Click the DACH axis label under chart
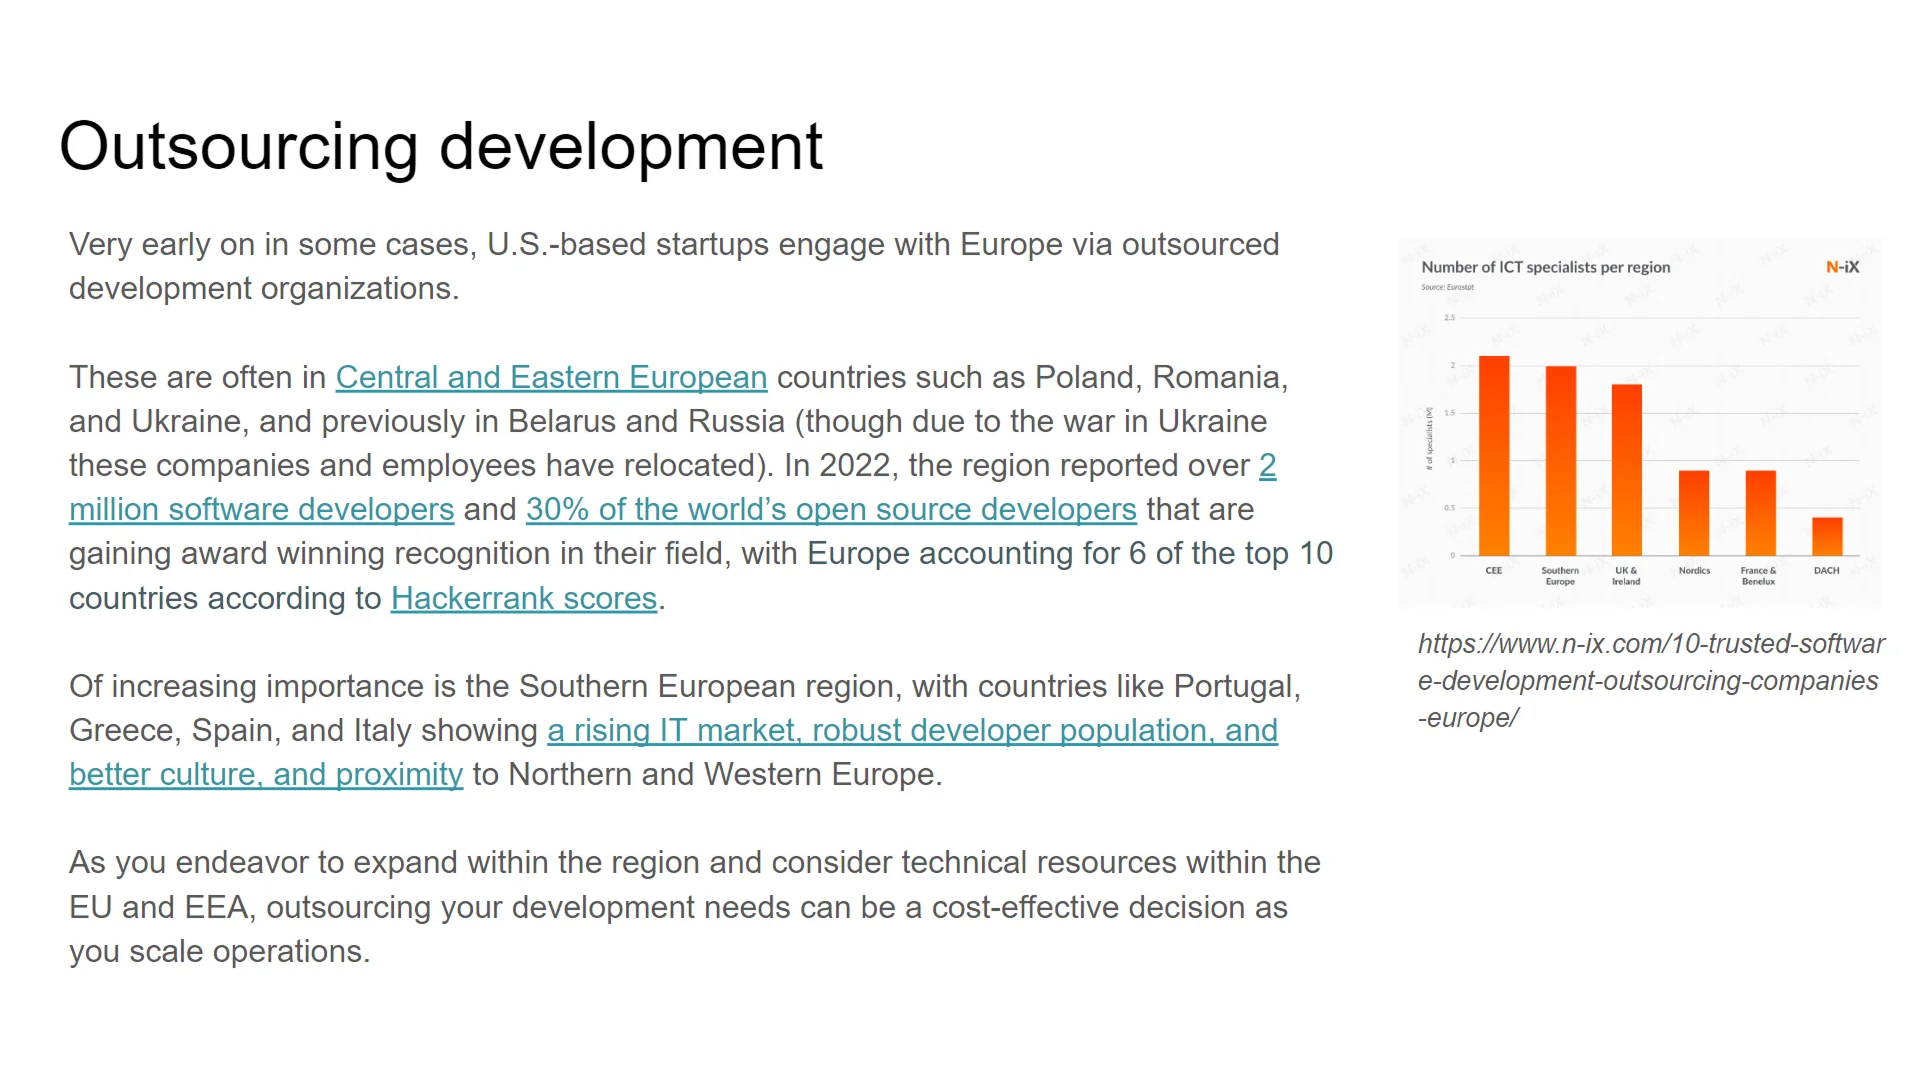 click(1827, 571)
